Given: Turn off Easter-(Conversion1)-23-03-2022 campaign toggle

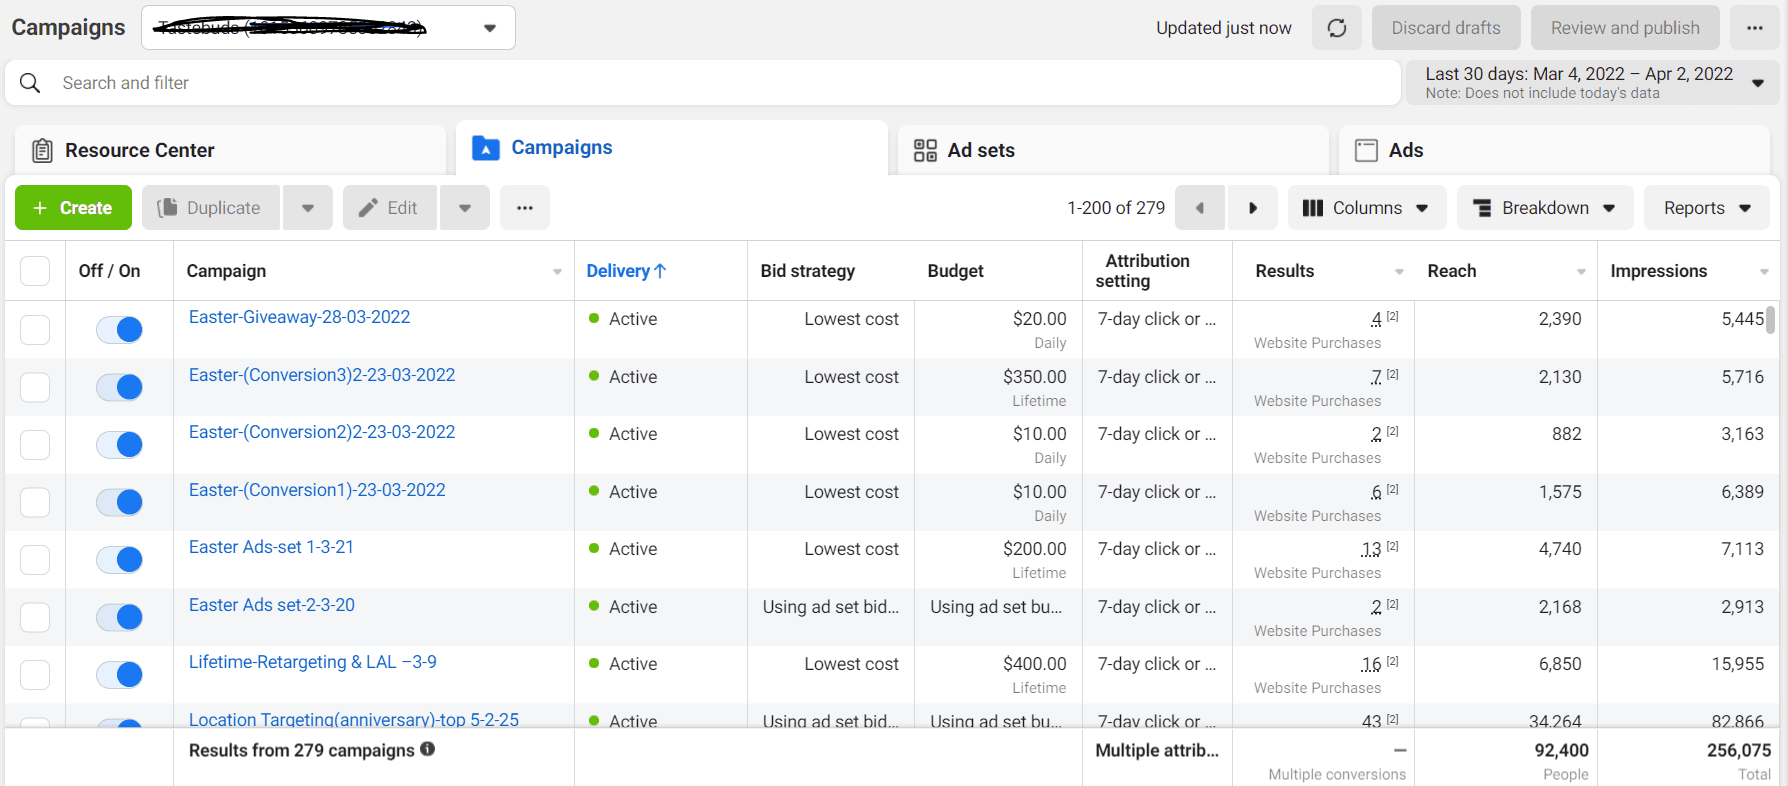Looking at the screenshot, I should (119, 502).
